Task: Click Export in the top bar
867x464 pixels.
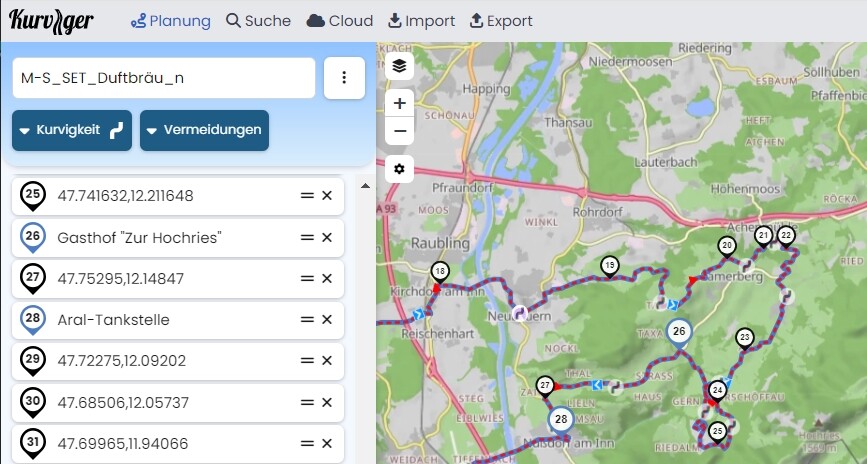Action: click(x=501, y=21)
